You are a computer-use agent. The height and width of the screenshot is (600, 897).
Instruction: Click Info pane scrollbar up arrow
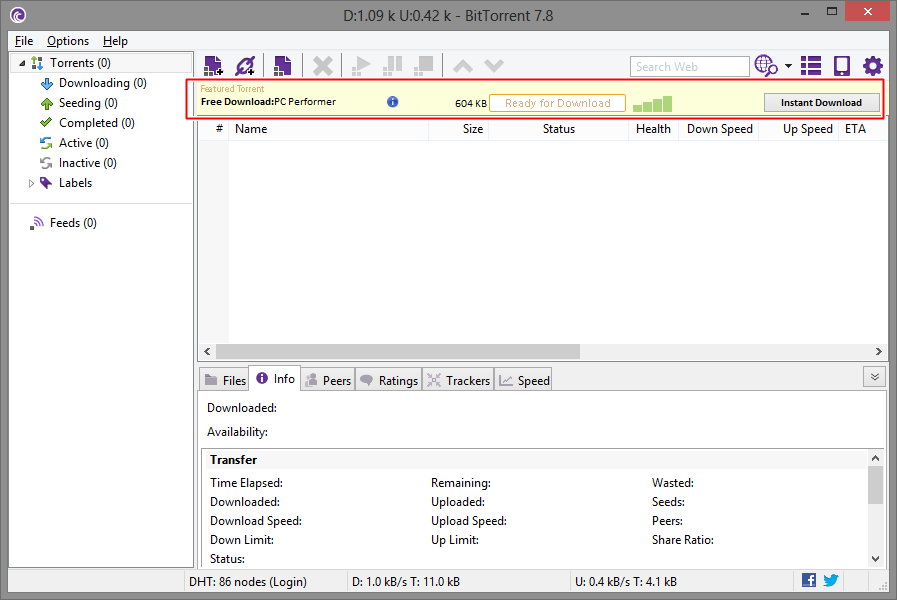pos(875,458)
